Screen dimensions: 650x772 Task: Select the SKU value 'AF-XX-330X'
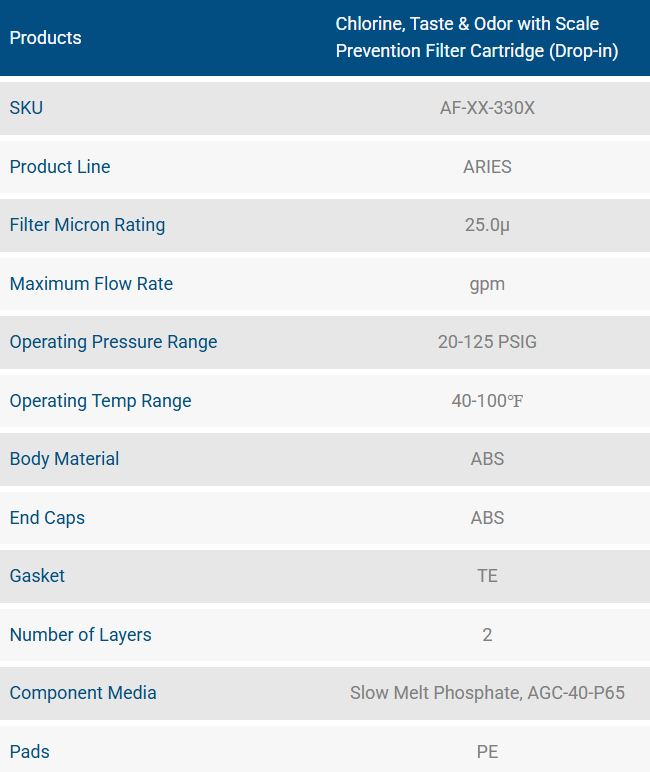(487, 108)
